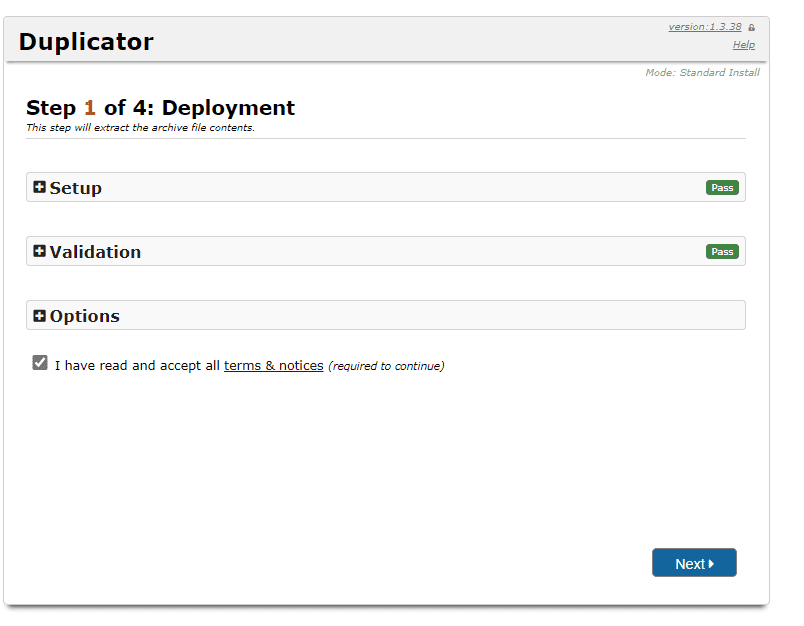The width and height of the screenshot is (804, 626).
Task: Open the Help link
Action: (x=744, y=44)
